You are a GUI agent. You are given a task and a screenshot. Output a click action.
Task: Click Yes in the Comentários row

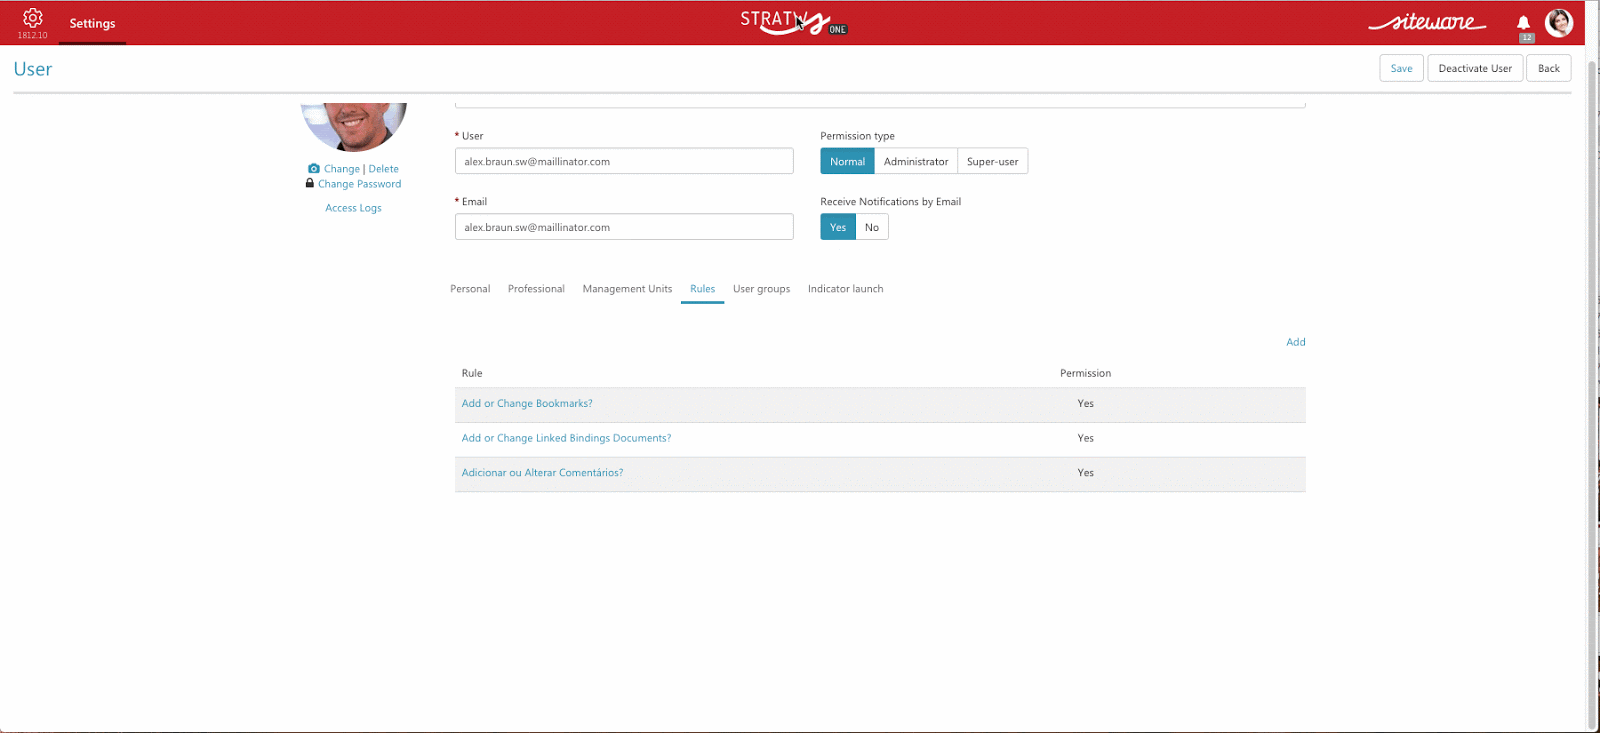[1085, 473]
